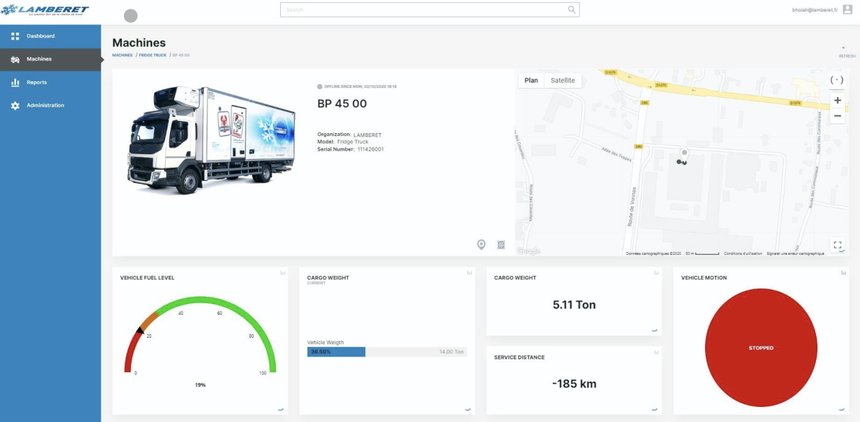The image size is (860, 422).
Task: Click the Refresh button
Action: coord(846,54)
